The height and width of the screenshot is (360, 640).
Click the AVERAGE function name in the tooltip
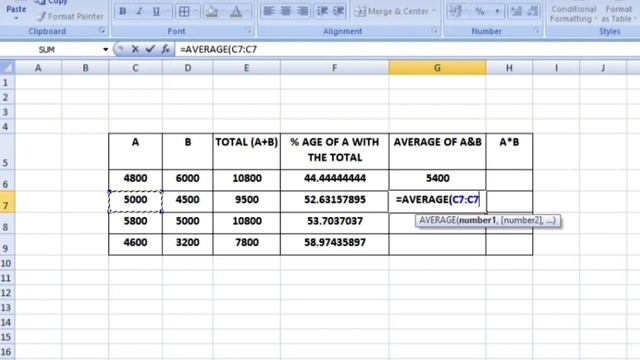point(438,220)
